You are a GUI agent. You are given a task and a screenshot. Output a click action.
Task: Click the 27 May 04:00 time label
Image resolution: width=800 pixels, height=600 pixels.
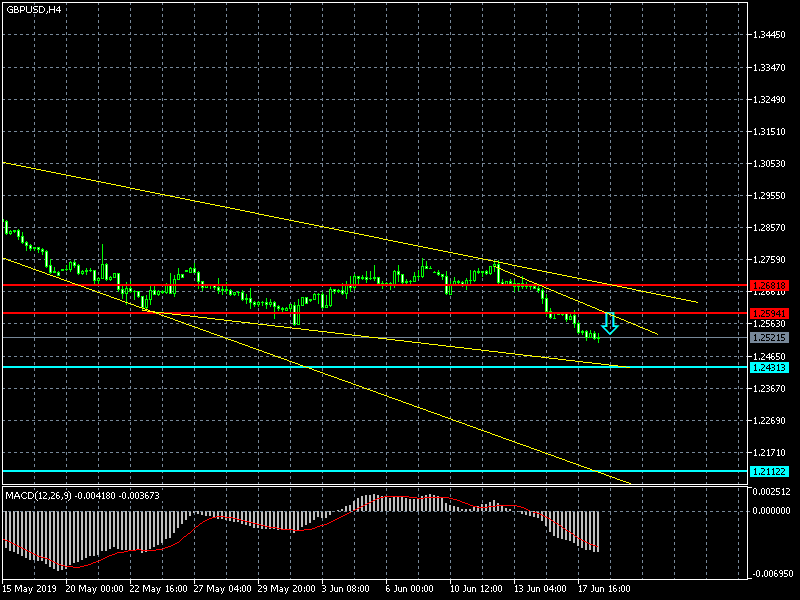point(223,589)
